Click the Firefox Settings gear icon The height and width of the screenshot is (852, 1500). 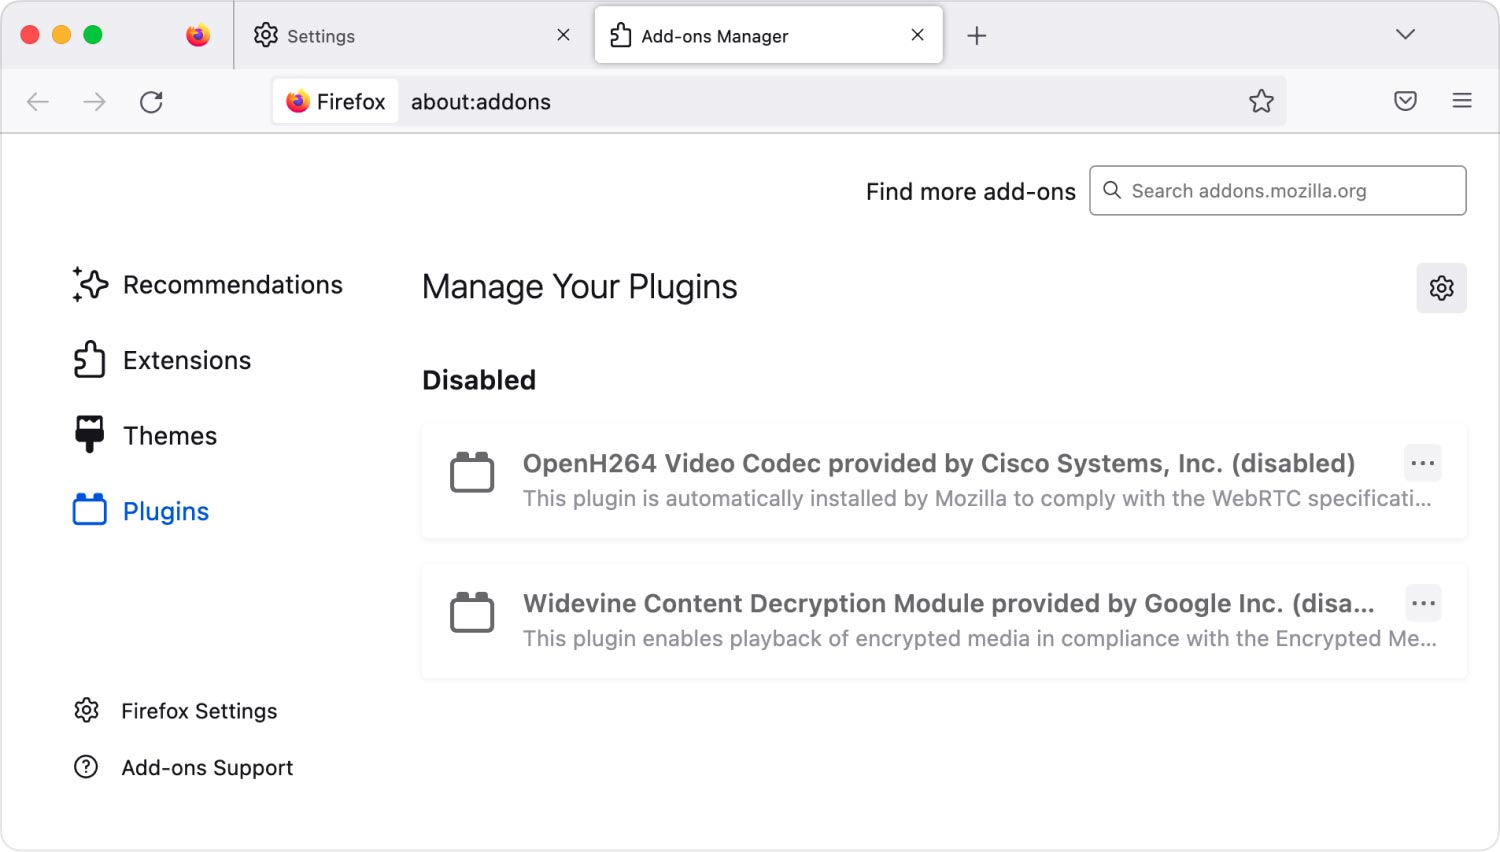point(87,710)
